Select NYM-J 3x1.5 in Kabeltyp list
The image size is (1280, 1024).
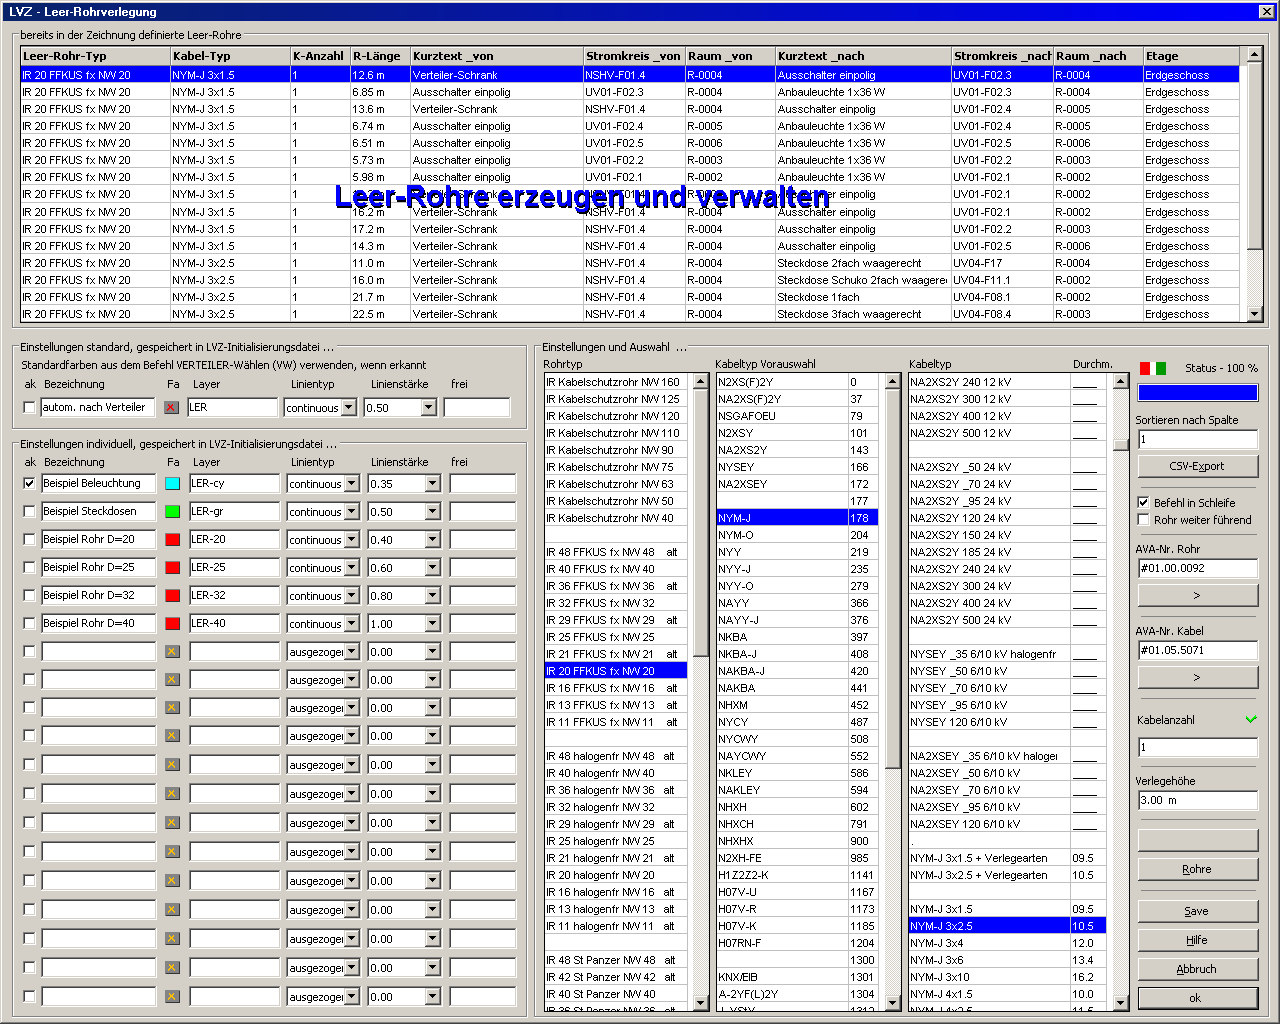pyautogui.click(x=1007, y=909)
